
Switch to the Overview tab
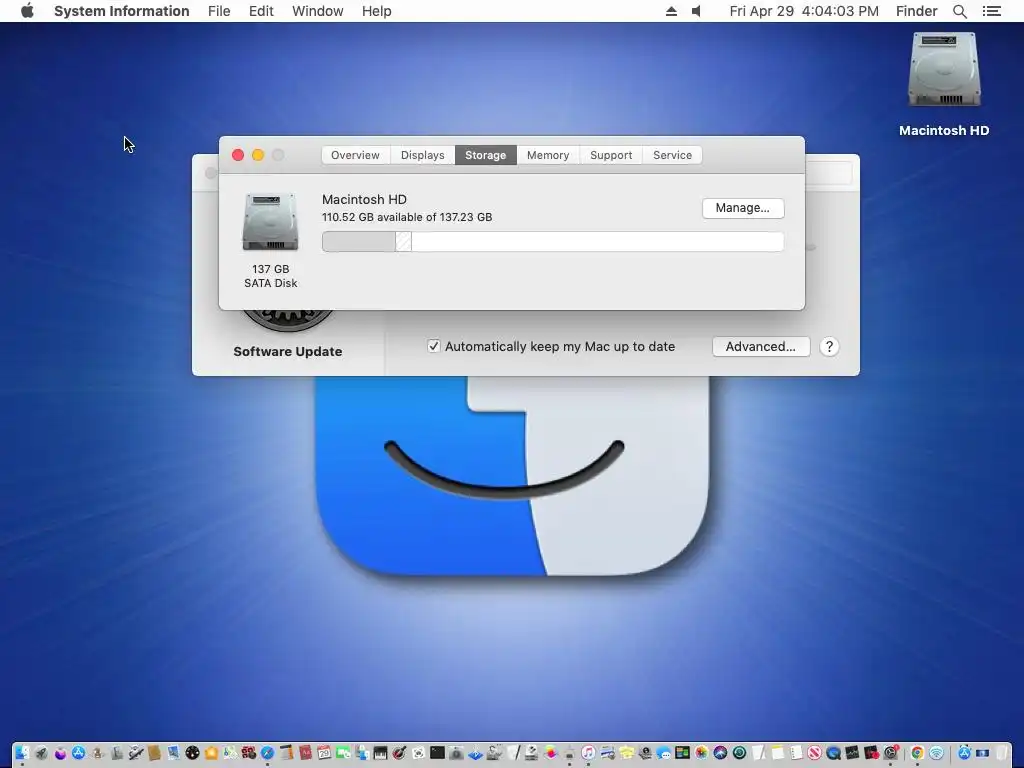[355, 155]
